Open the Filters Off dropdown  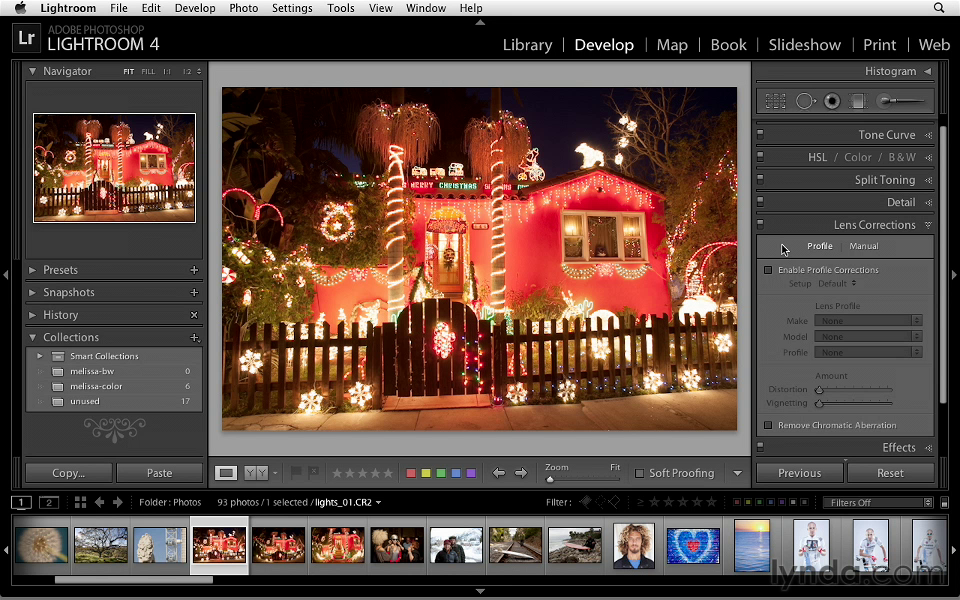[878, 503]
